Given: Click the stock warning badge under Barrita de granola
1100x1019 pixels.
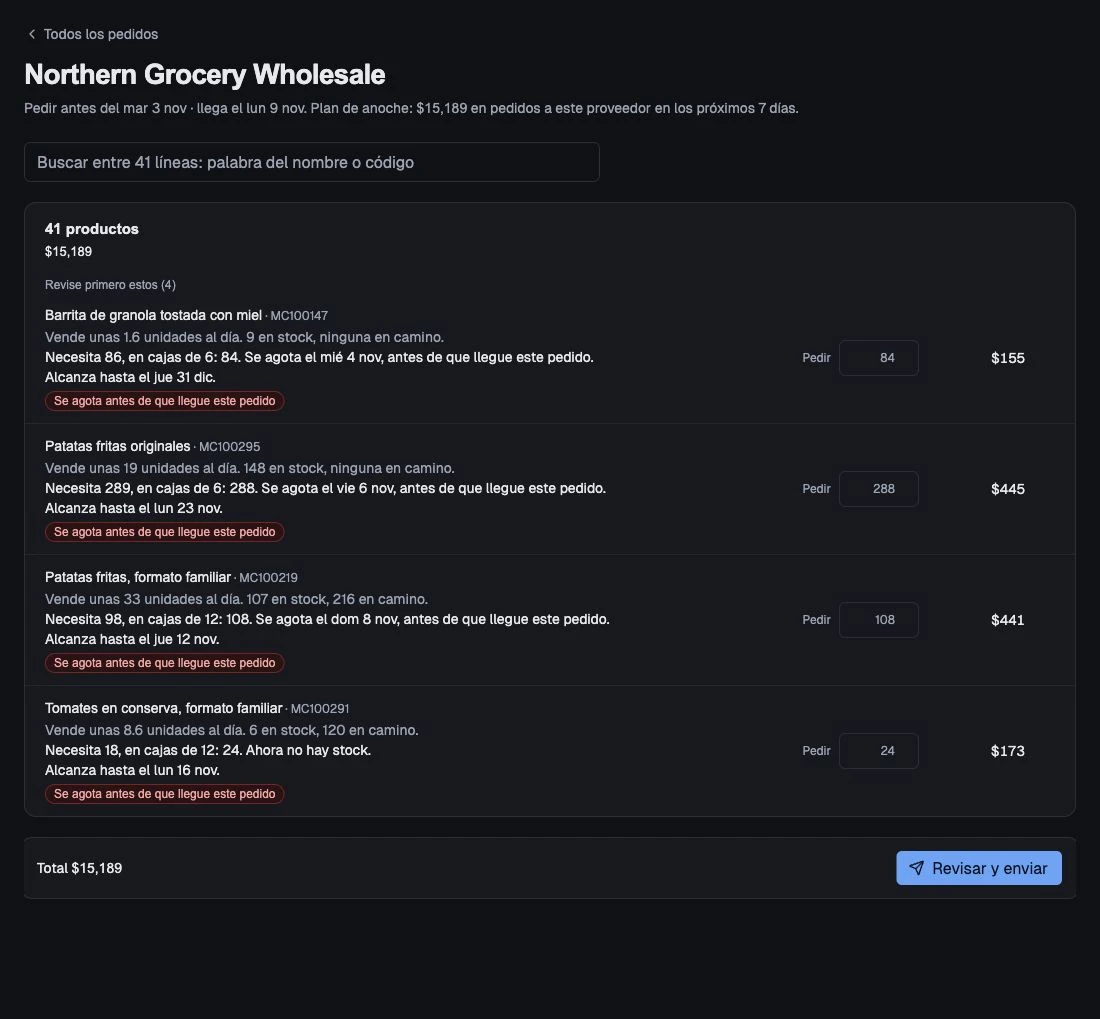Looking at the screenshot, I should (x=164, y=401).
